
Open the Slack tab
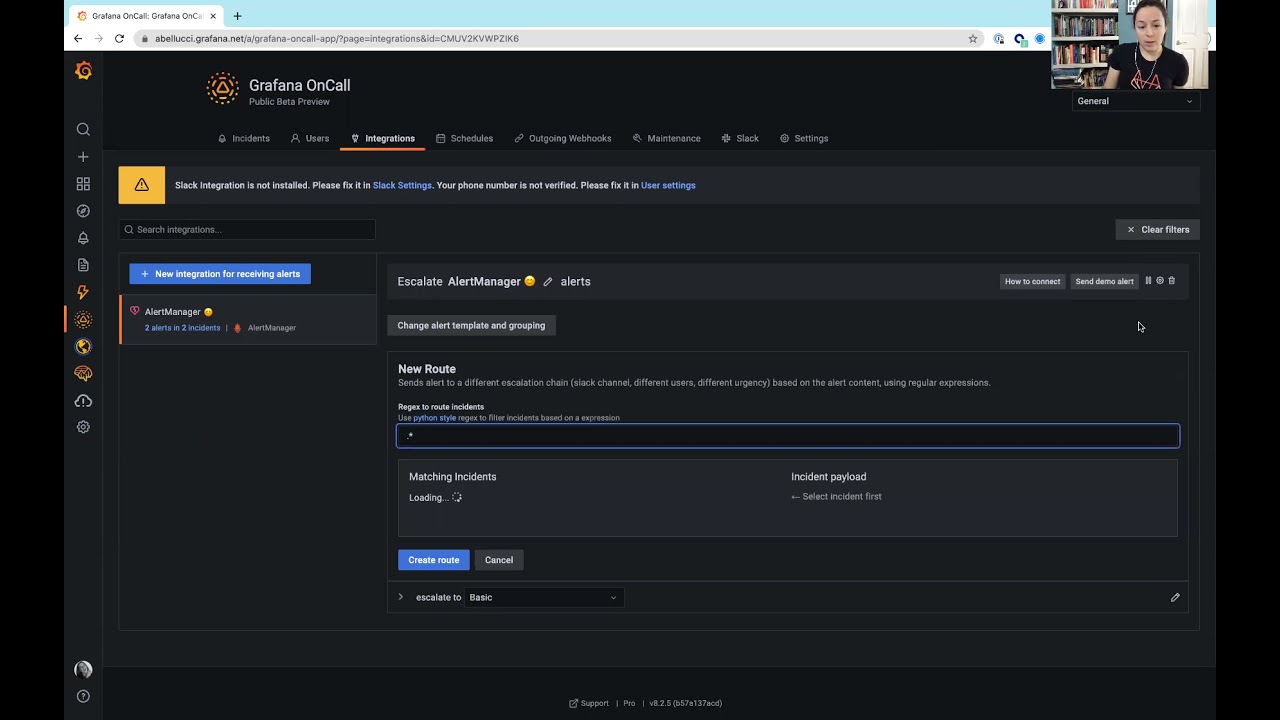point(740,138)
